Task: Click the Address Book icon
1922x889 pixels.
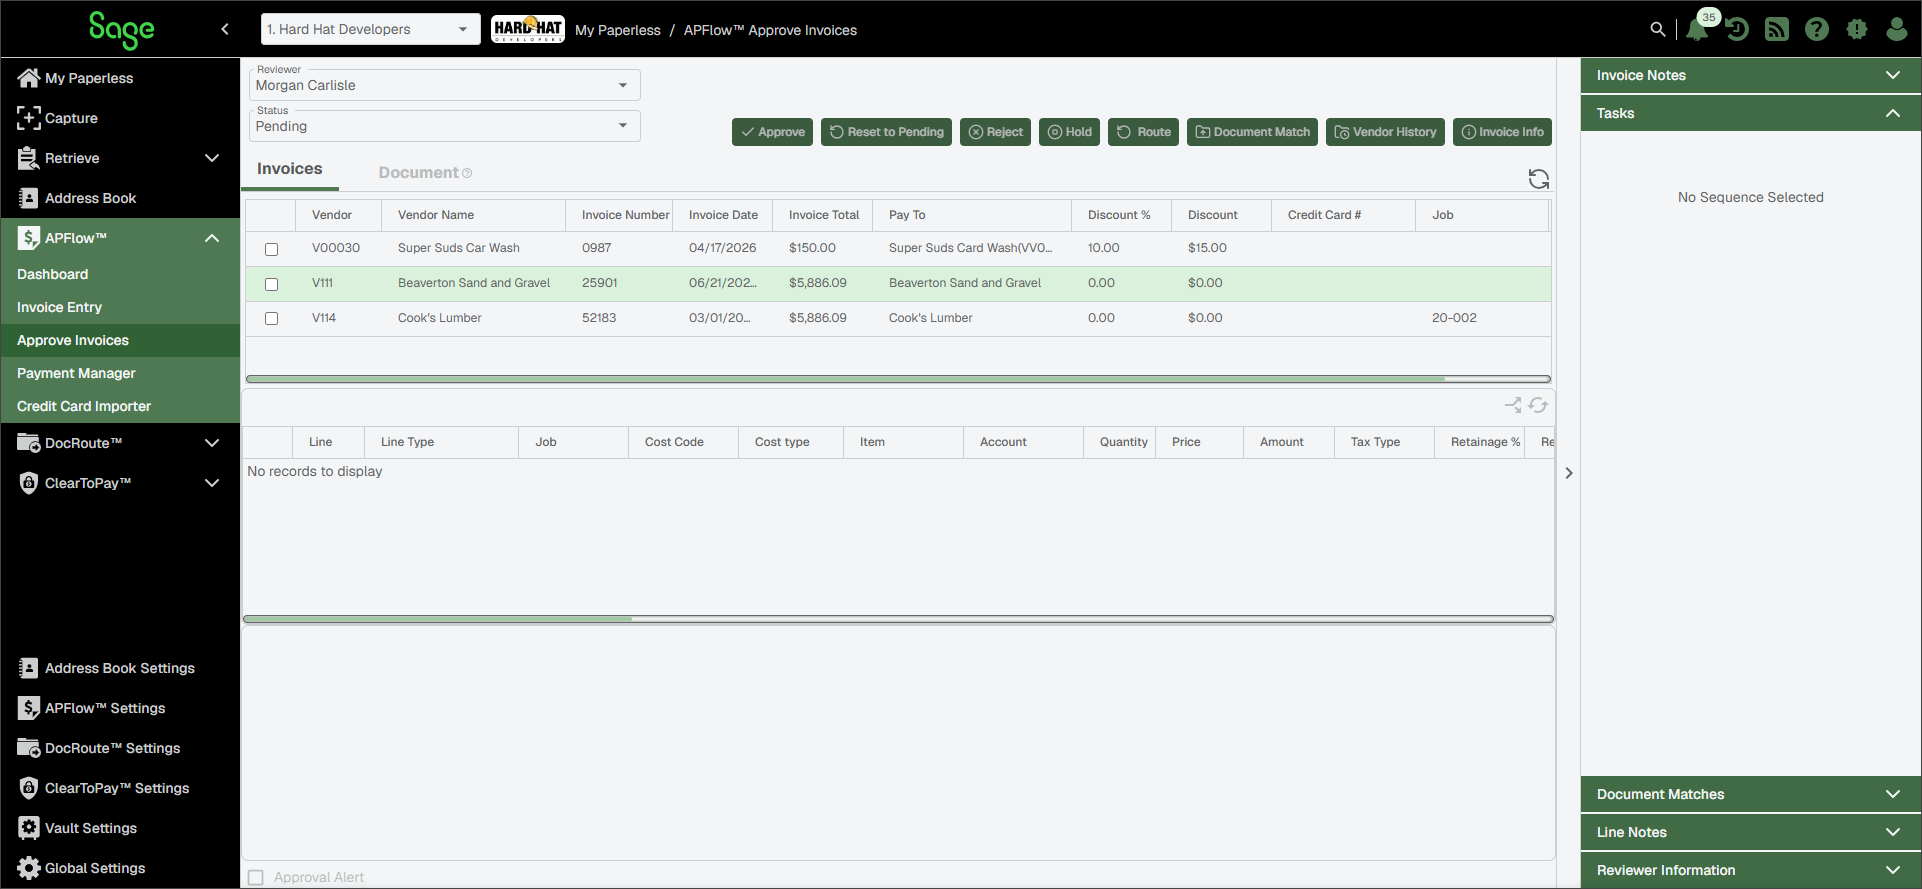Action: pos(29,198)
